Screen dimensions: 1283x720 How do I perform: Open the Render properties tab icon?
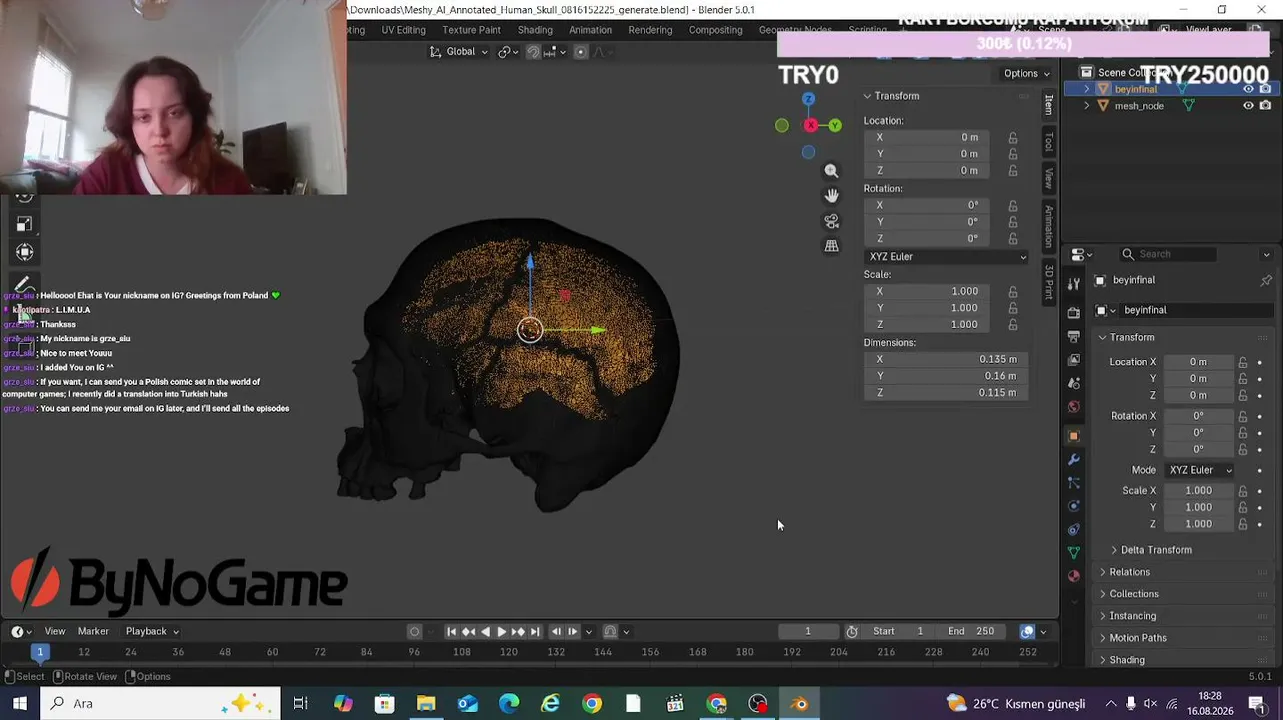1074,312
